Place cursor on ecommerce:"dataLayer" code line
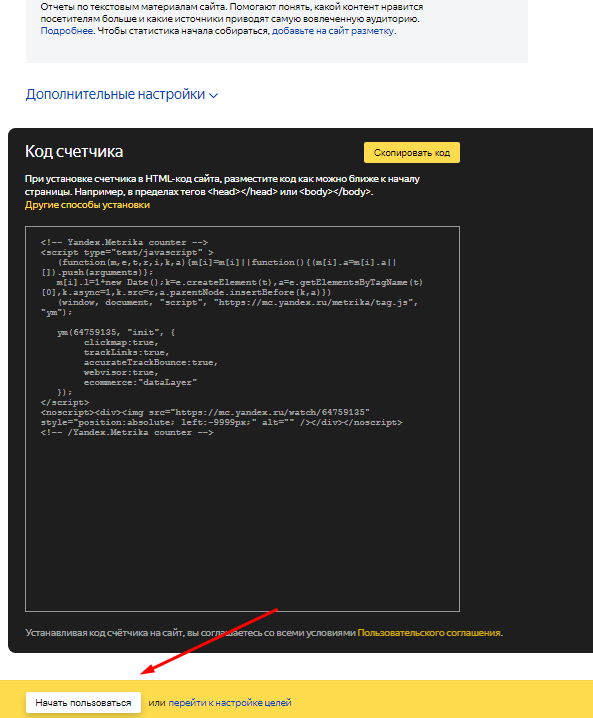 [x=140, y=383]
